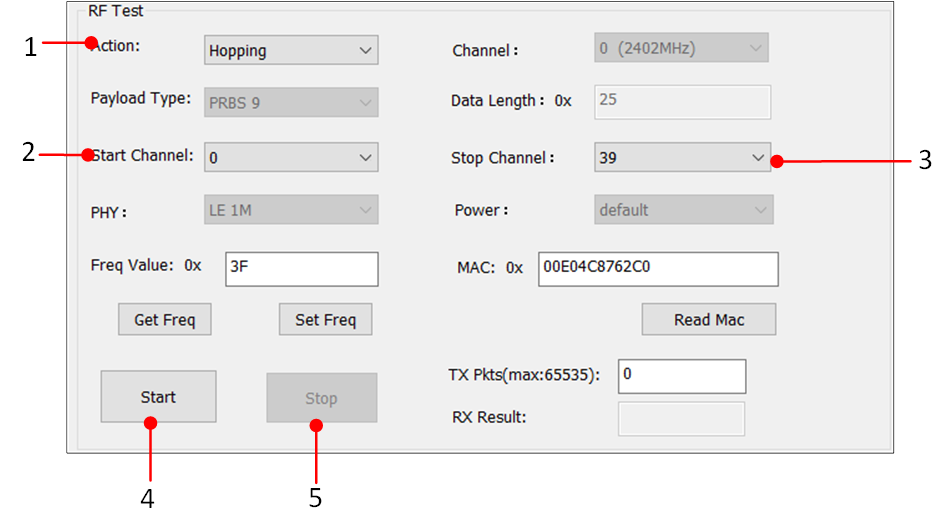
Task: Click the Power dropdown showing default
Action: [x=685, y=210]
